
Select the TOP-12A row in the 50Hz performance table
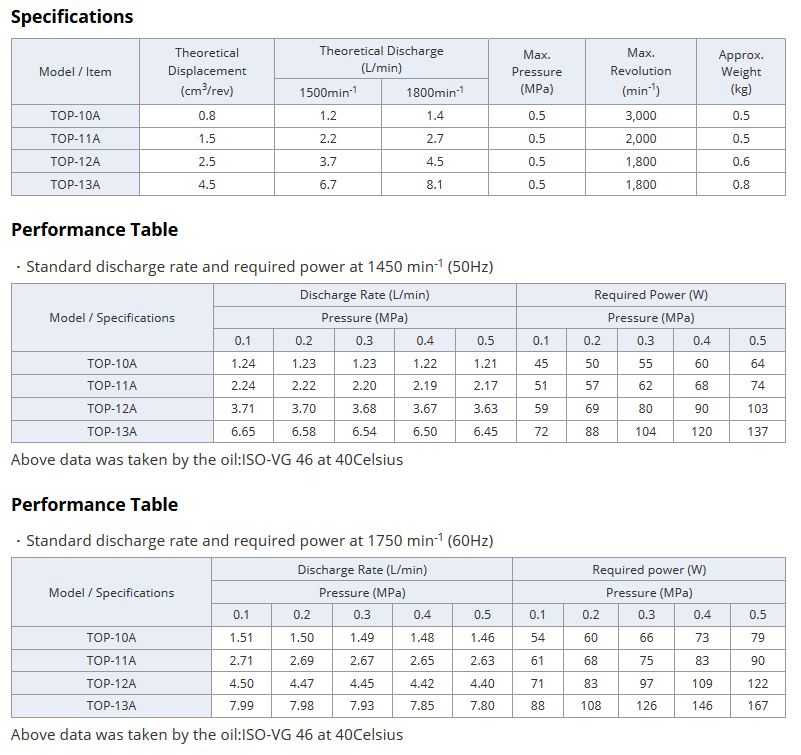pos(398,409)
